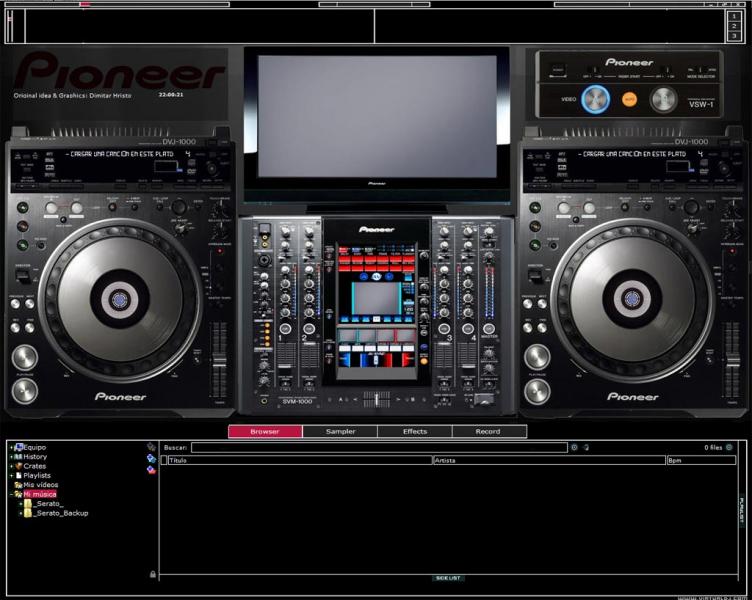
Task: Toggle the VSW-1 mode selector switch
Action: pos(701,70)
